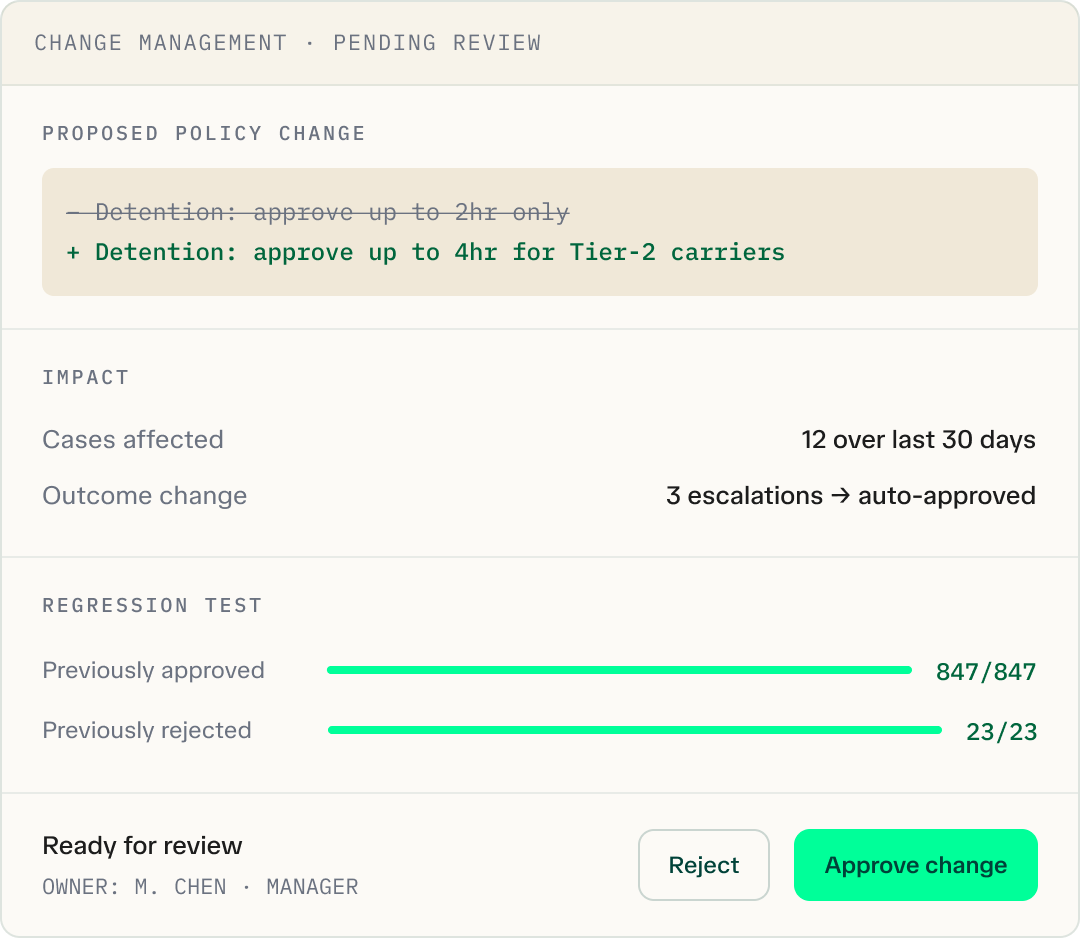Click the 'Previously approved' label
This screenshot has width=1080, height=938.
(x=154, y=671)
